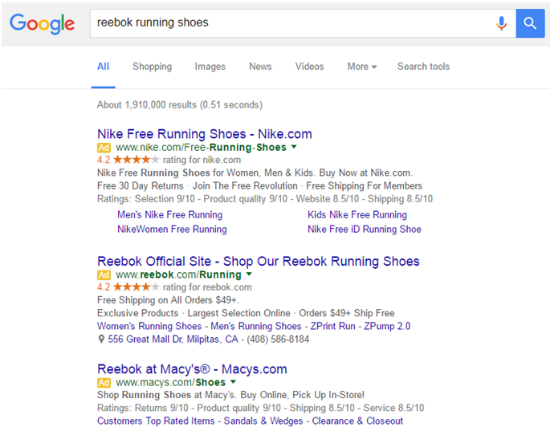Open ZPump 2.0 sitelink
554x431 pixels.
(x=387, y=326)
